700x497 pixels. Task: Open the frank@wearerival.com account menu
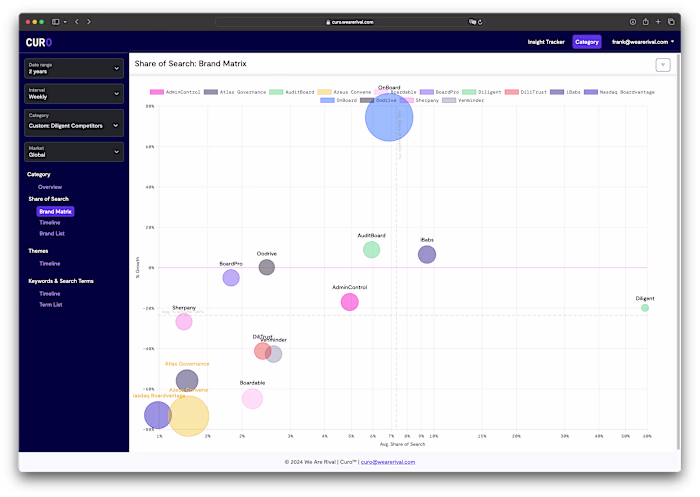pos(643,42)
